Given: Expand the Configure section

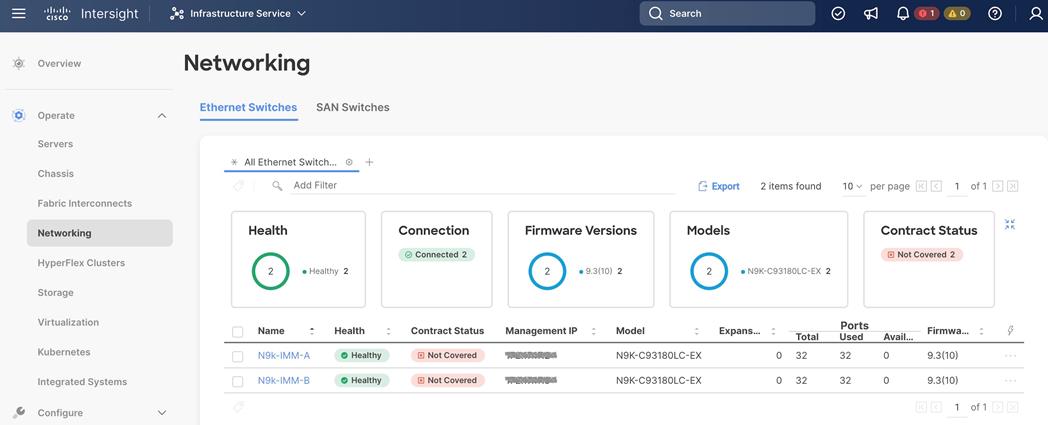Looking at the screenshot, I should coord(162,413).
